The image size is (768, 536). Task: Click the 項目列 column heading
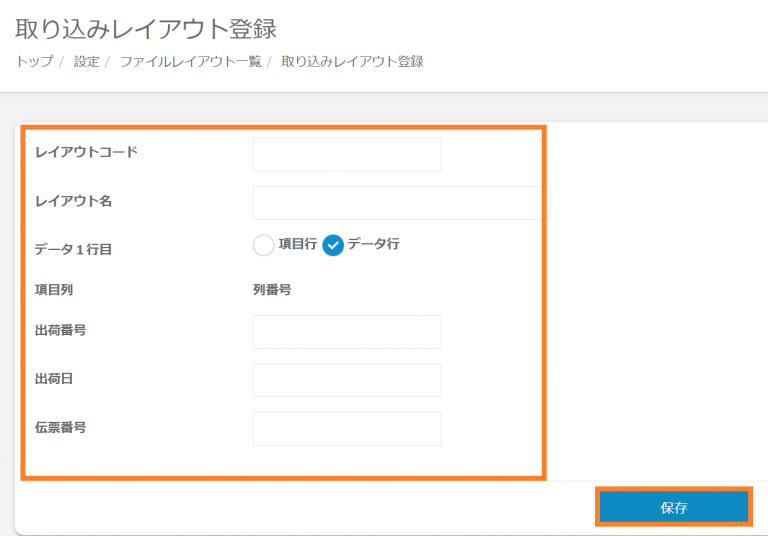54,290
